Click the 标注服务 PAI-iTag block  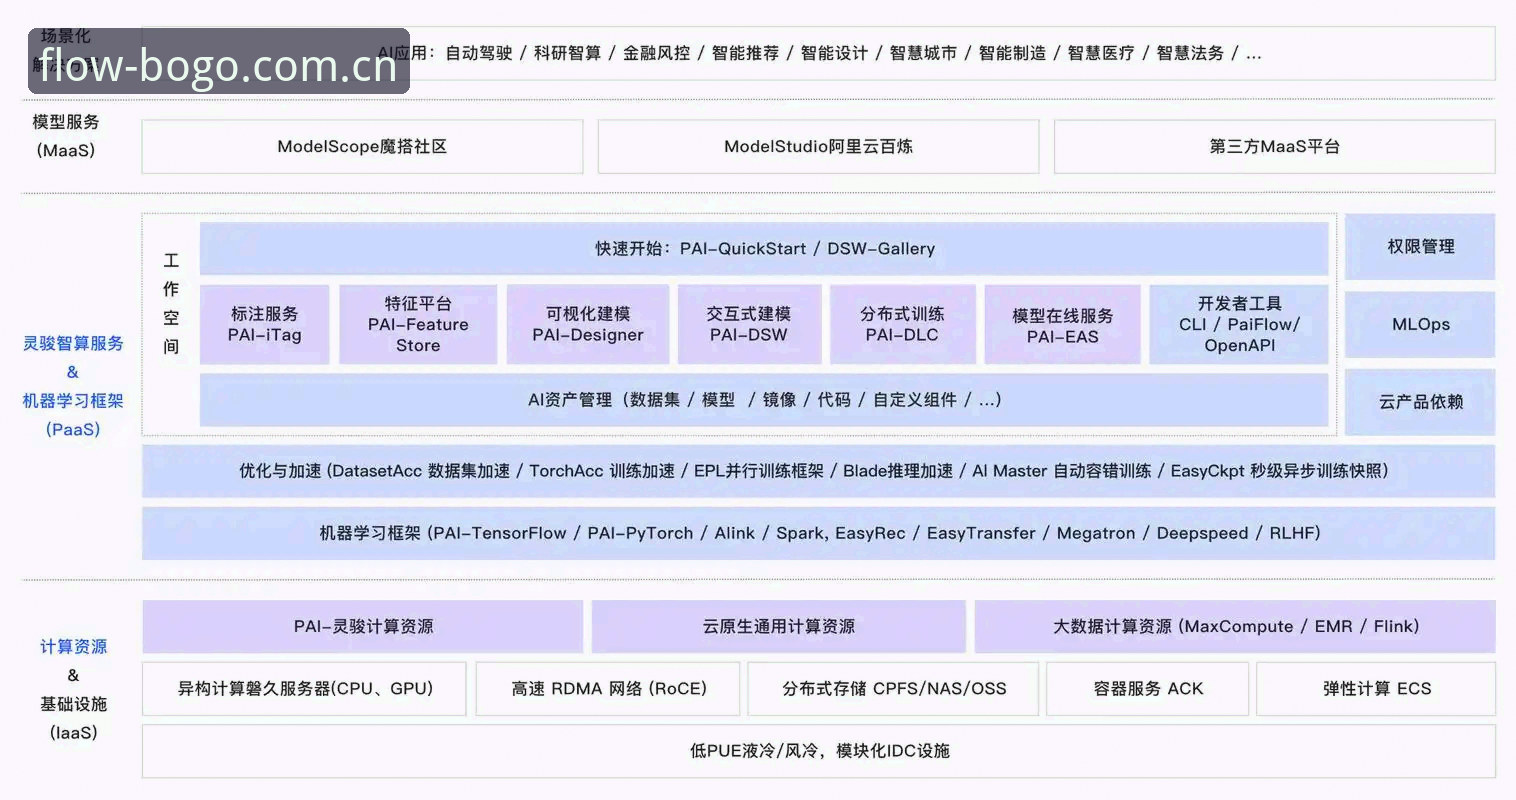[264, 324]
